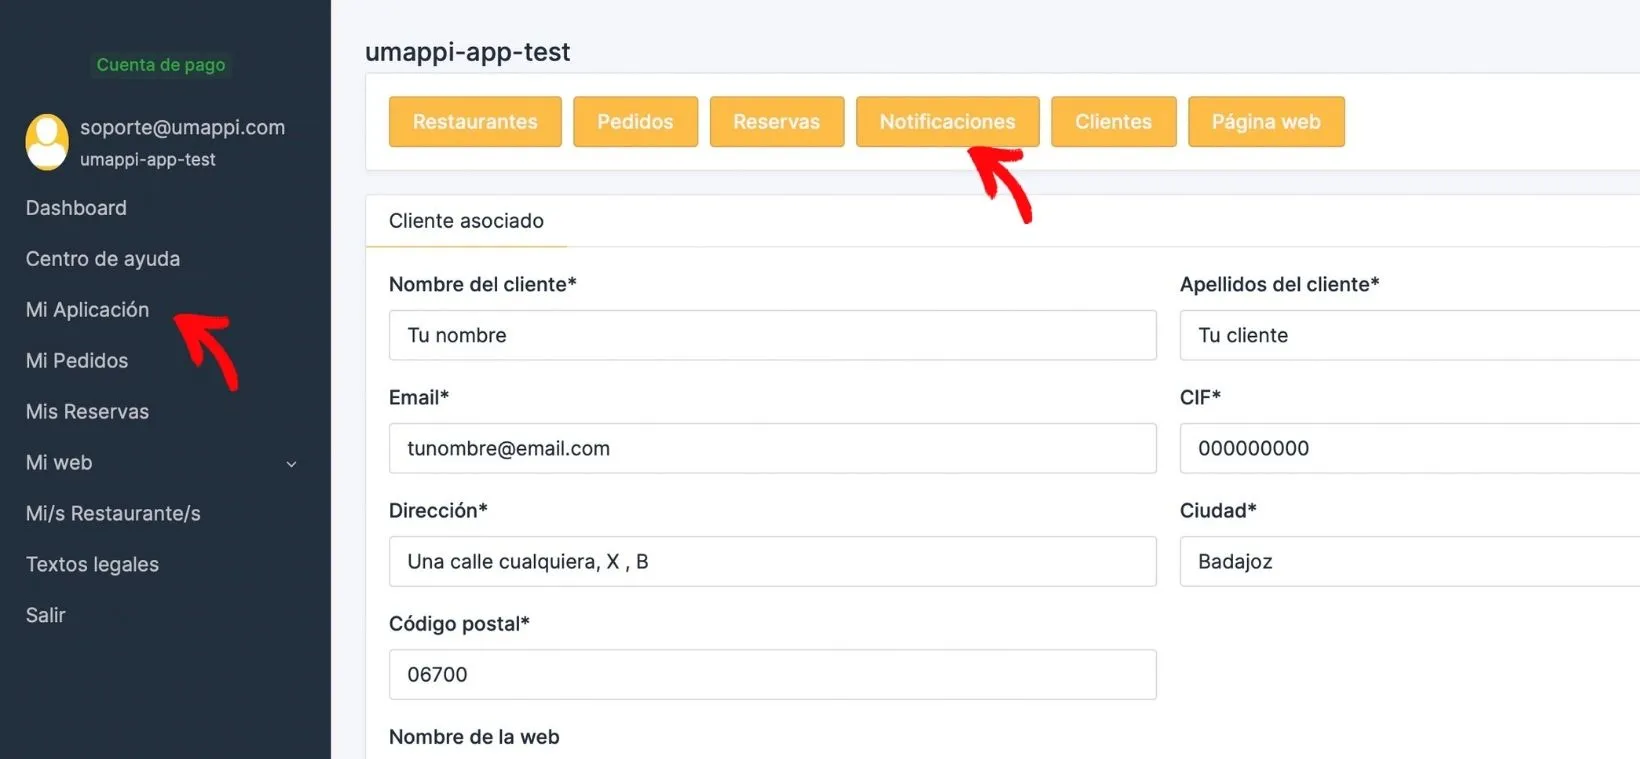Open Mis Reservas section
Image resolution: width=1640 pixels, height=759 pixels.
[87, 412]
